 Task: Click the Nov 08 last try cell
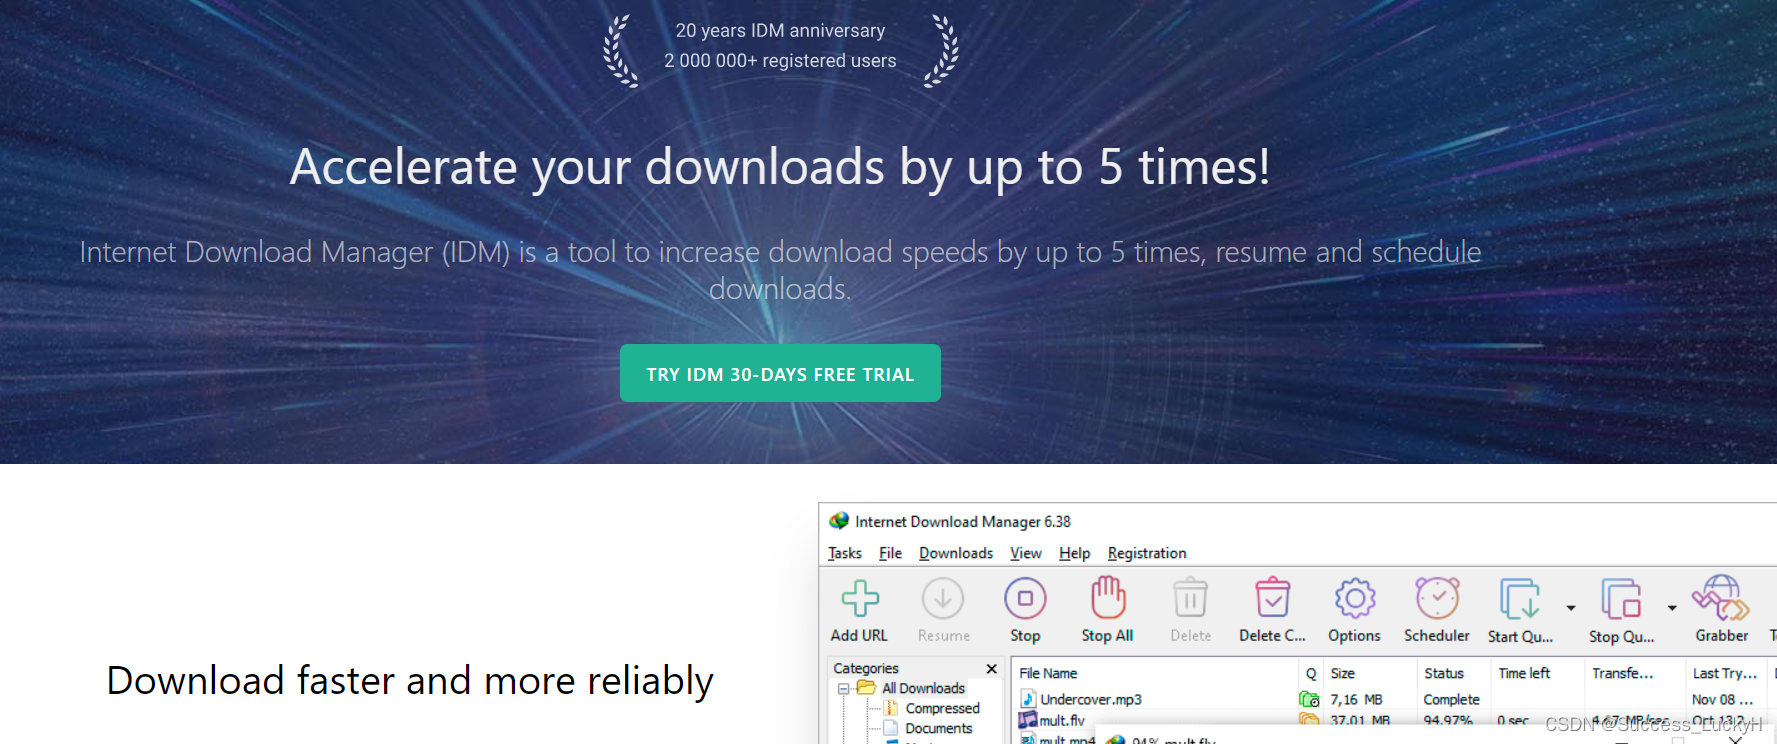[1722, 699]
